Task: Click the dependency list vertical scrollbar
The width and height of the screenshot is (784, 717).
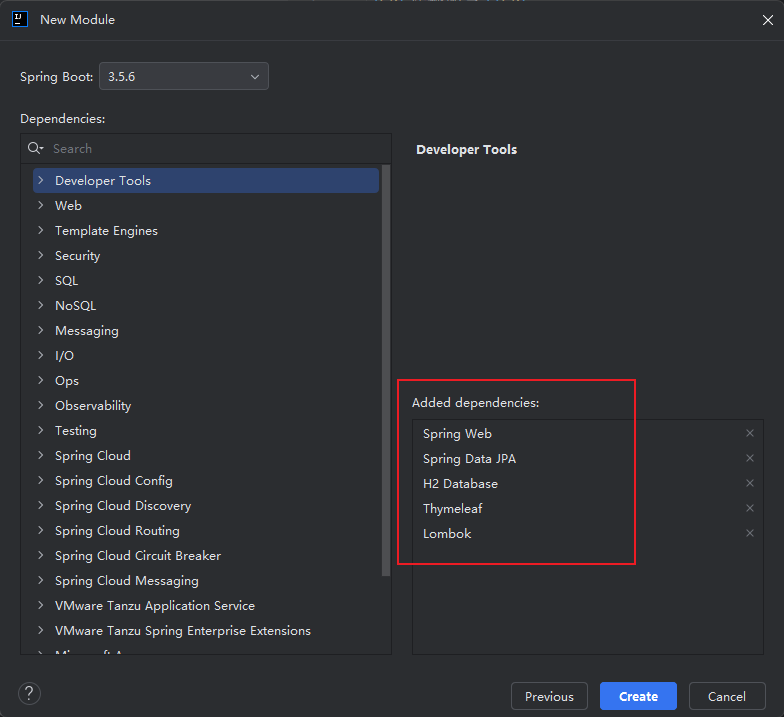Action: (x=386, y=370)
